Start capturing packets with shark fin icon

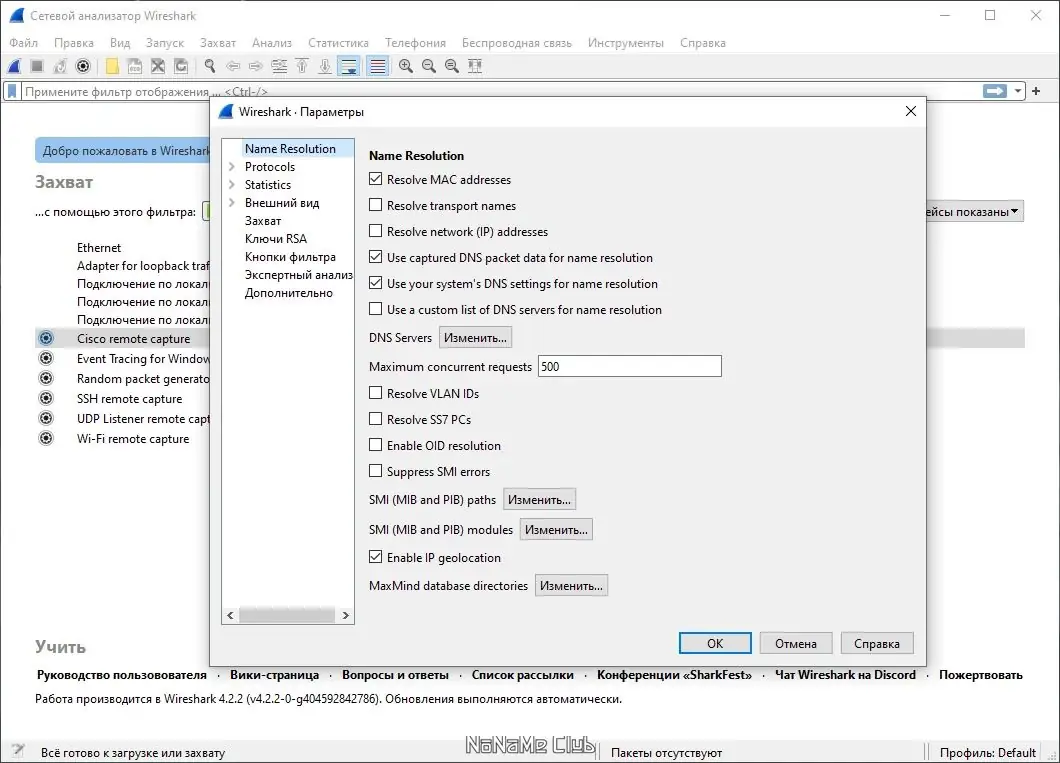point(14,66)
